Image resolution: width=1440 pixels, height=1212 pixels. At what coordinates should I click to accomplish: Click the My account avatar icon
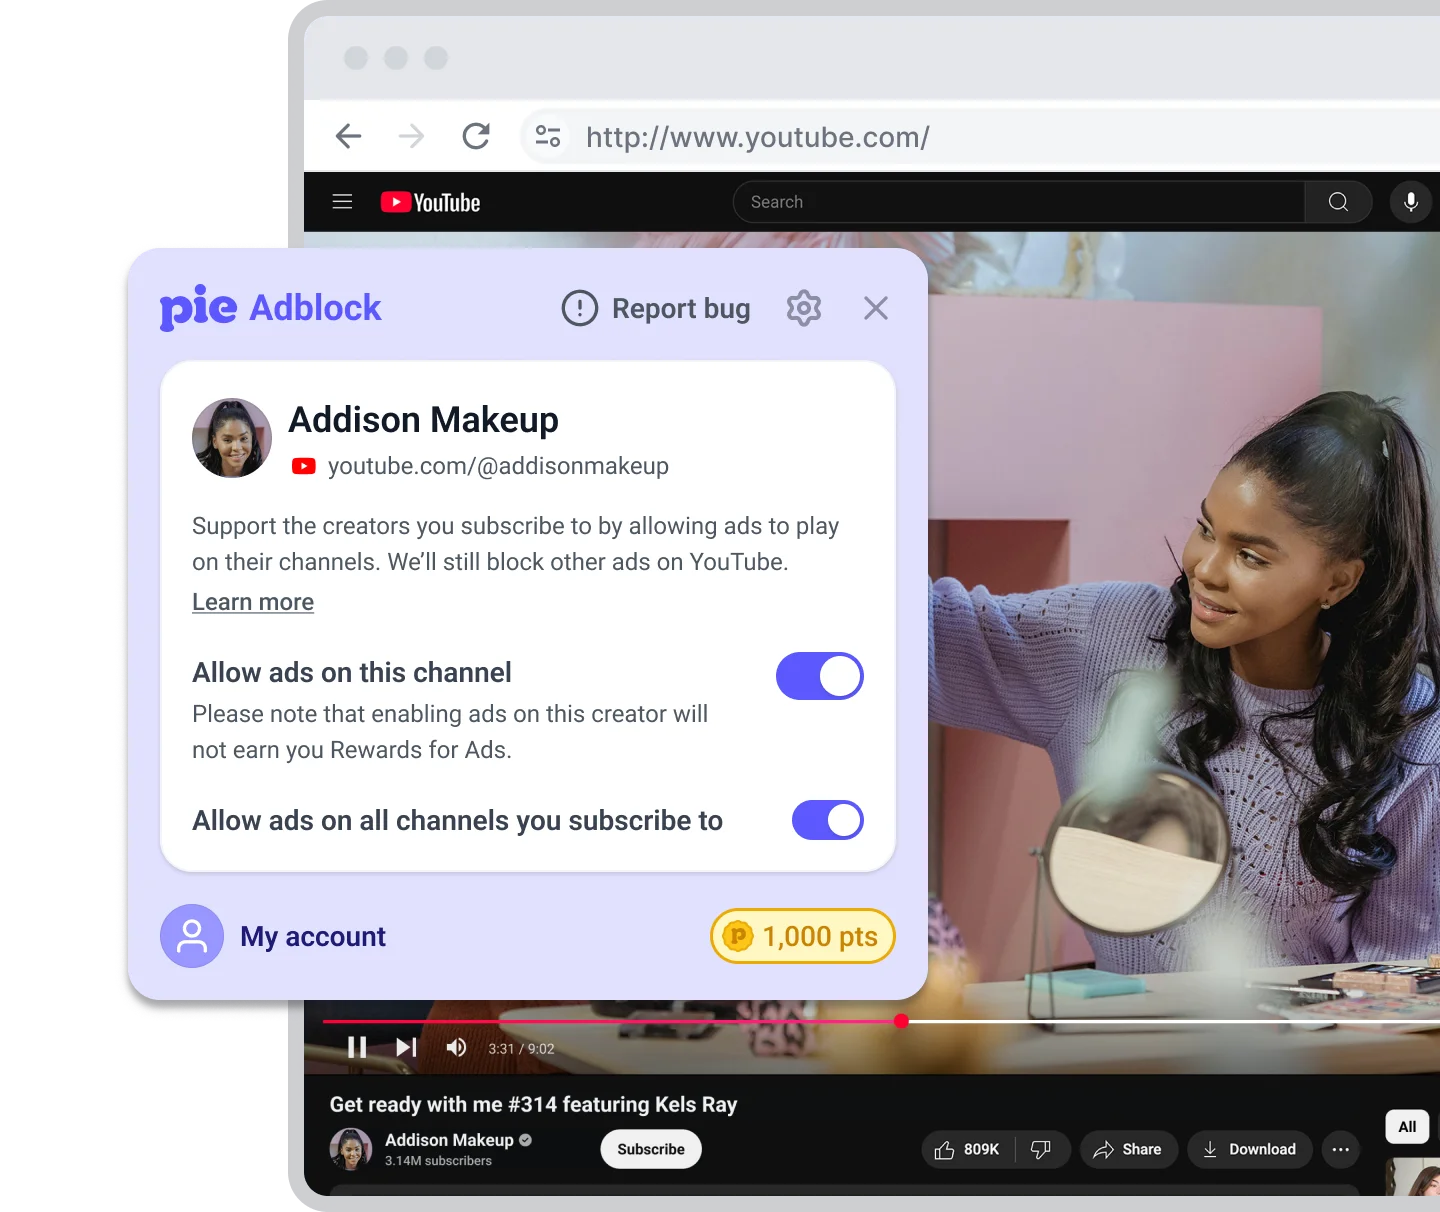point(192,936)
